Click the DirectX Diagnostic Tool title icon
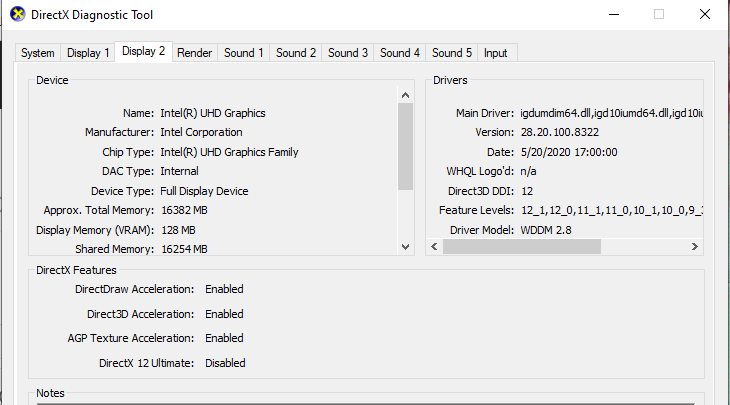 pos(18,14)
